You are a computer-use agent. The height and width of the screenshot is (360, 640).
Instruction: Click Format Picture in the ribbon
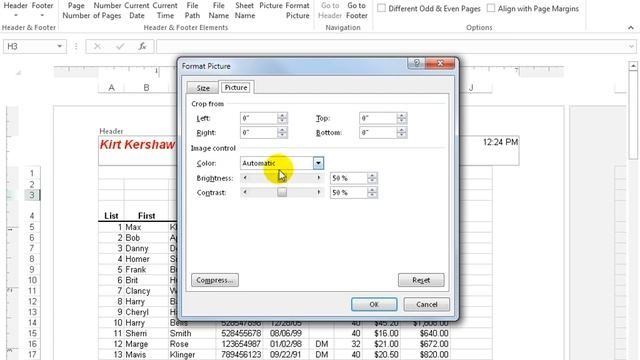pos(297,10)
